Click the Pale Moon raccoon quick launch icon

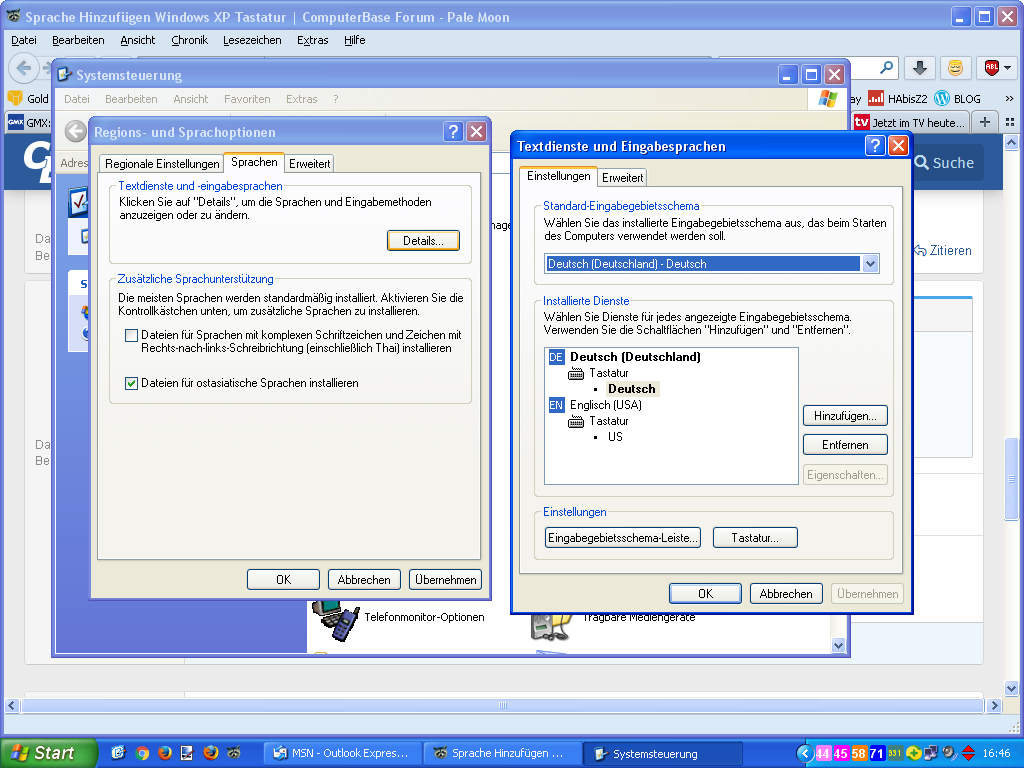click(x=233, y=753)
